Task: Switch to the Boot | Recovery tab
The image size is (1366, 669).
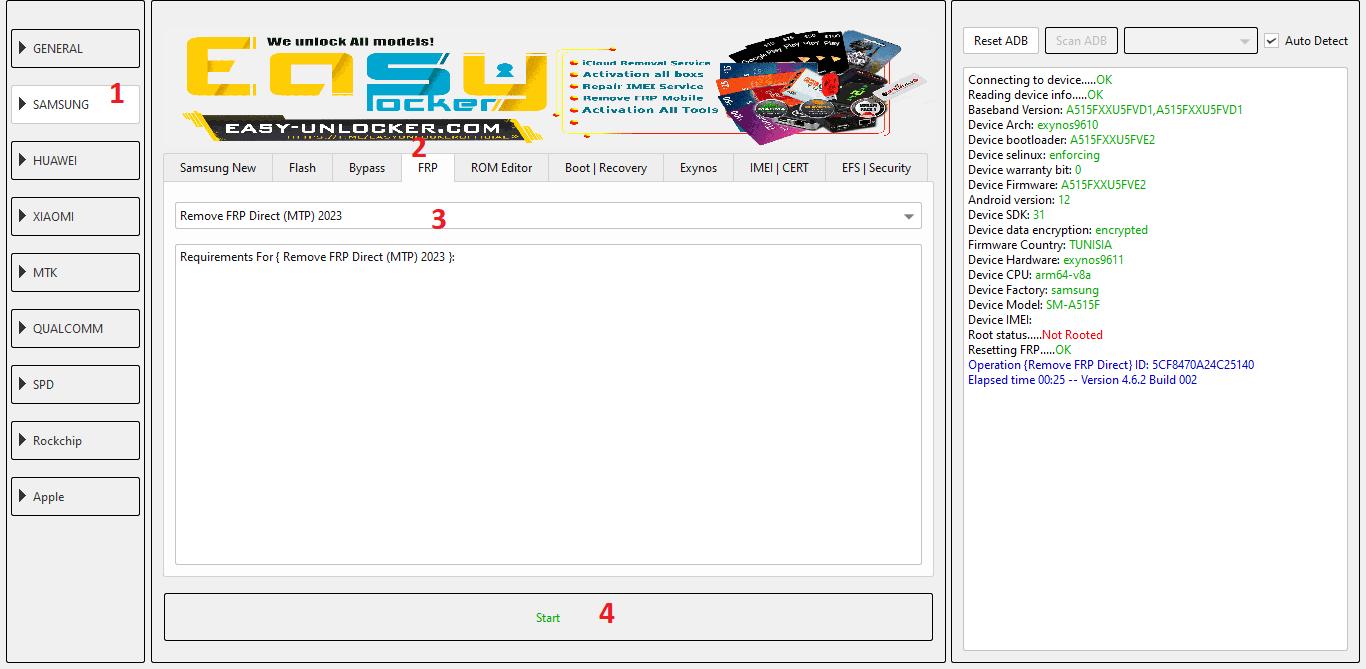Action: click(606, 168)
